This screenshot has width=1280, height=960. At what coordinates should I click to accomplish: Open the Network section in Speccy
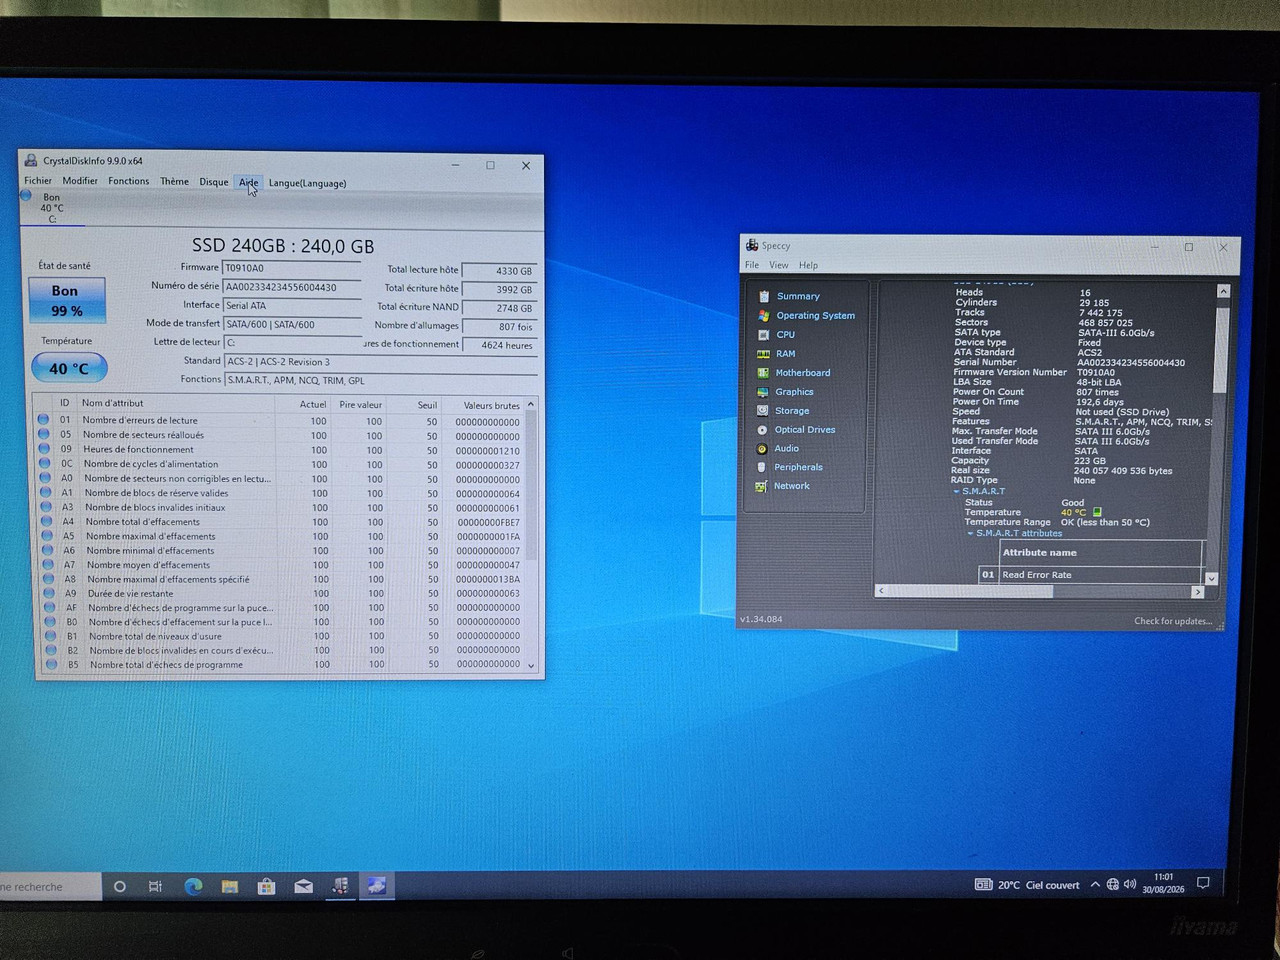coord(791,486)
